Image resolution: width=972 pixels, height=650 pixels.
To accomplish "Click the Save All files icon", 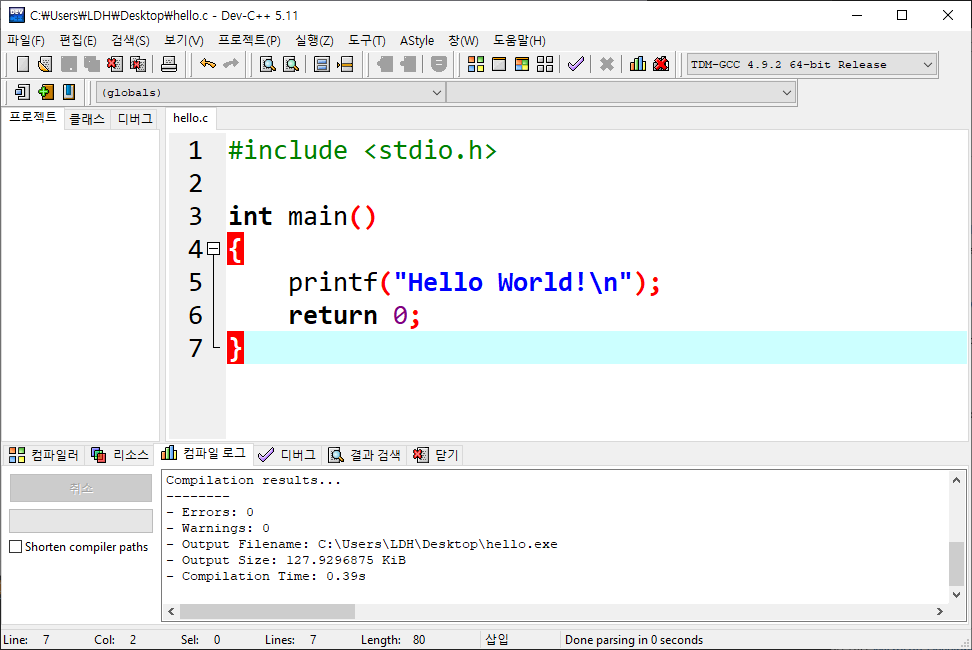I will click(x=91, y=64).
